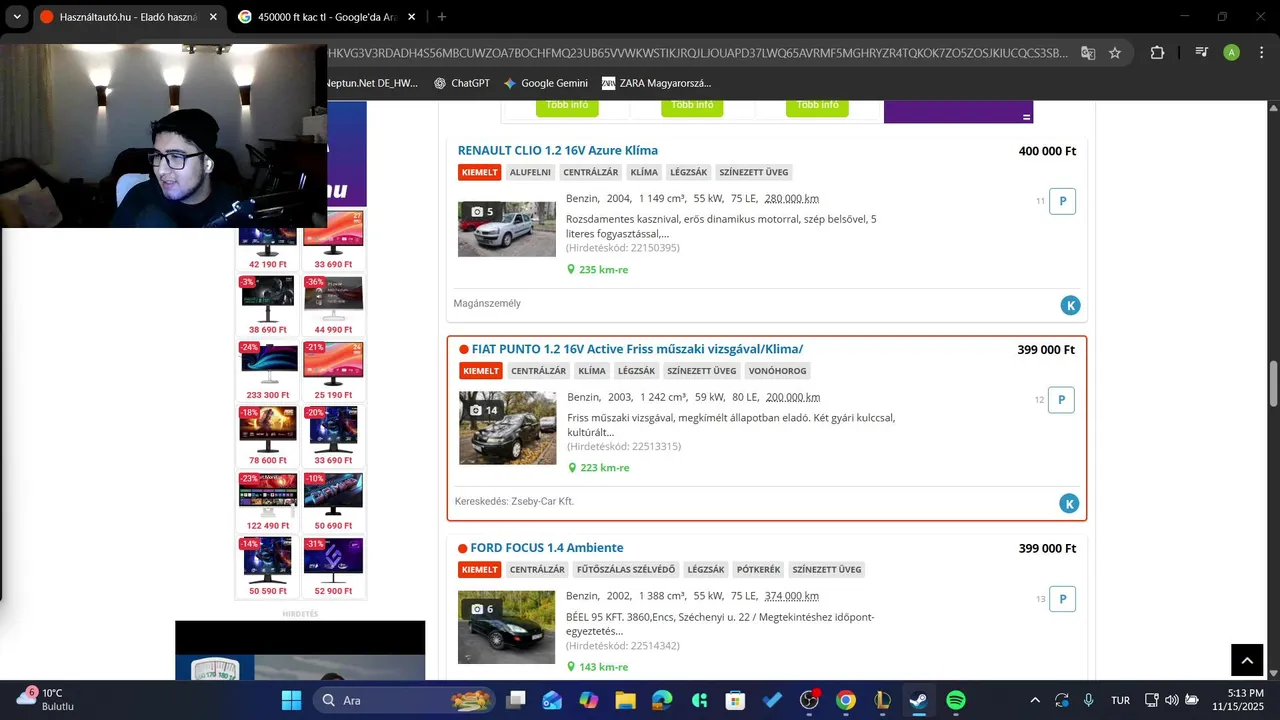Switch to Használtautó.hu tab

tap(128, 17)
